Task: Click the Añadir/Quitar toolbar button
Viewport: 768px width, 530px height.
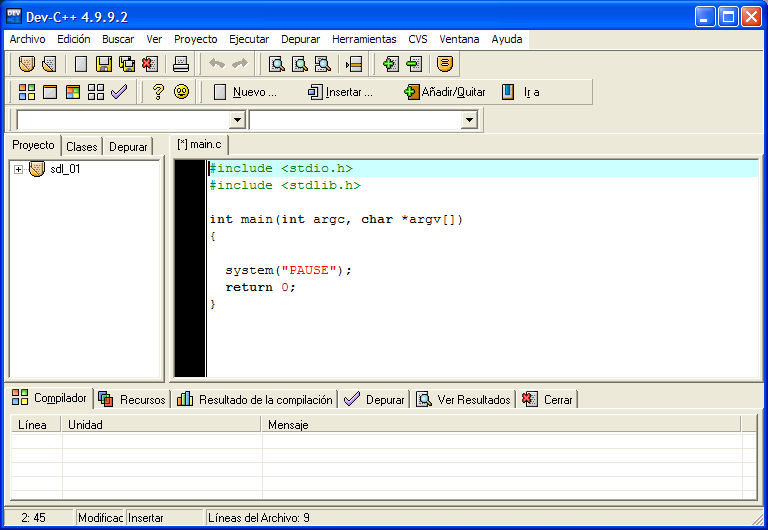Action: coord(444,92)
